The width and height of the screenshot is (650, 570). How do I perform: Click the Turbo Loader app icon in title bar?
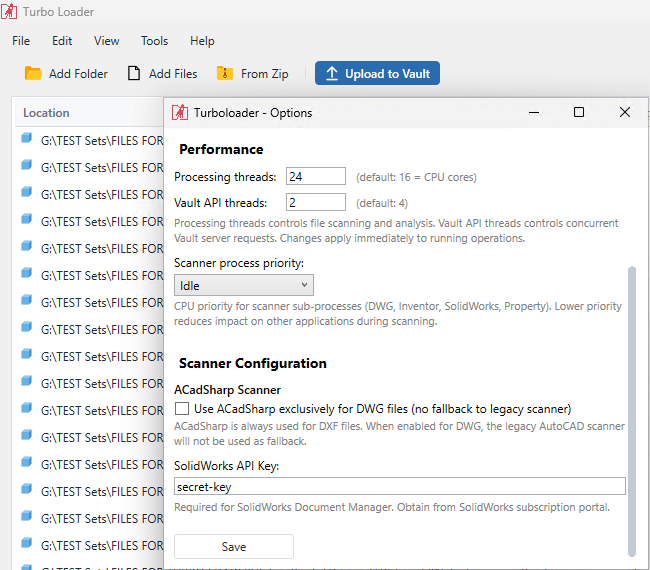9,12
